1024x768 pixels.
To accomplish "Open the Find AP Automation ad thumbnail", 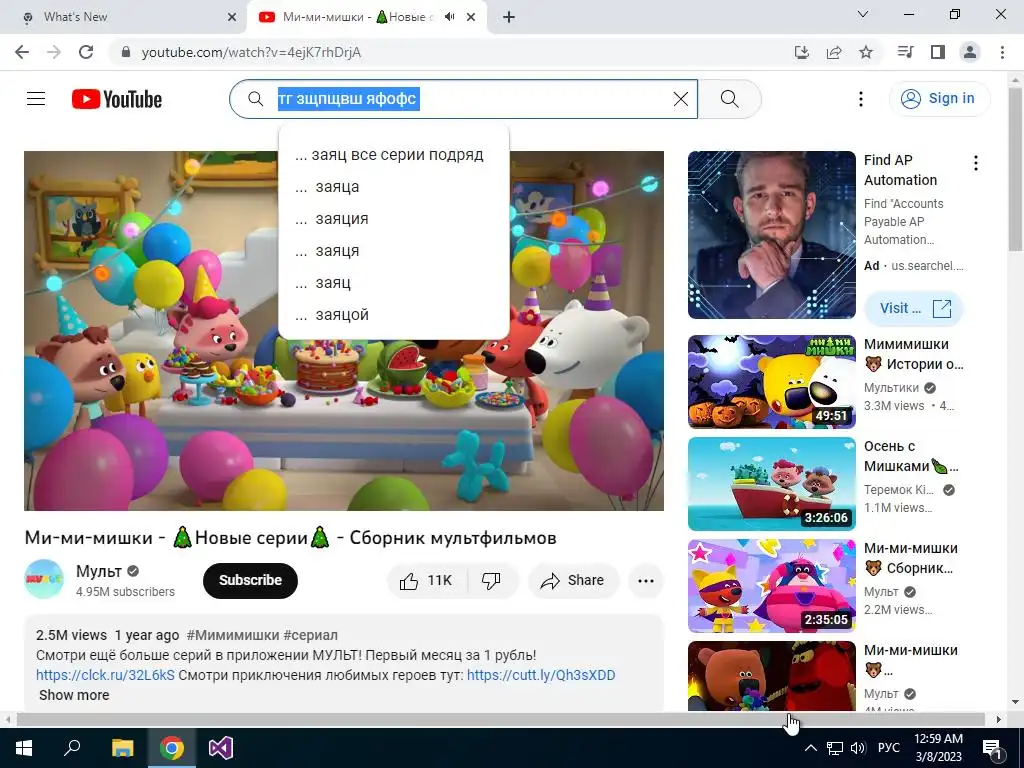I will pos(771,235).
